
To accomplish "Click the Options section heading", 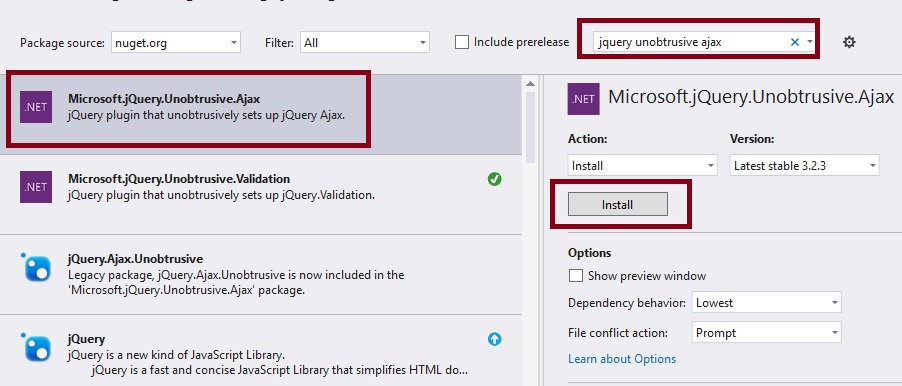I will coord(590,253).
